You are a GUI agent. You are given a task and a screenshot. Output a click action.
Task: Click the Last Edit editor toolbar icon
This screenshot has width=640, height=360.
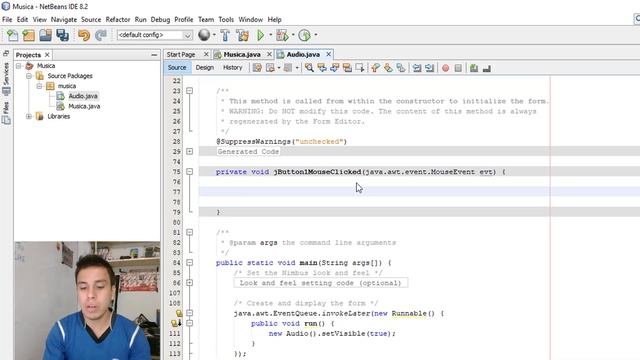click(x=257, y=68)
